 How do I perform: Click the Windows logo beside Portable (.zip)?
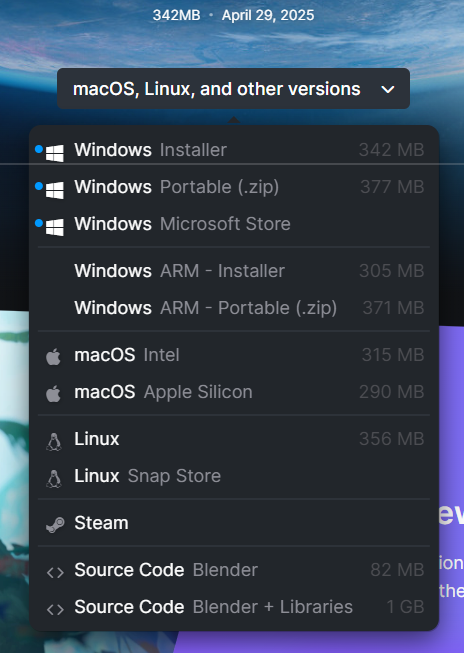(55, 191)
